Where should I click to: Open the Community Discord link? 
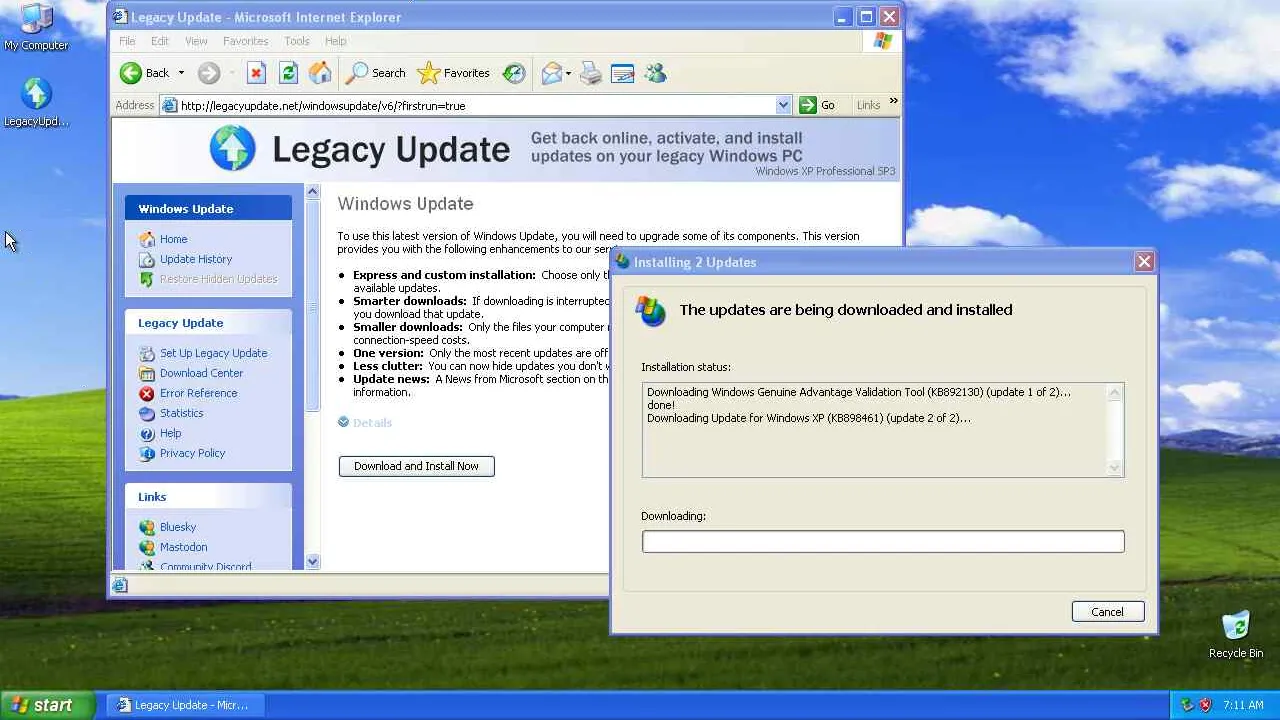point(205,566)
